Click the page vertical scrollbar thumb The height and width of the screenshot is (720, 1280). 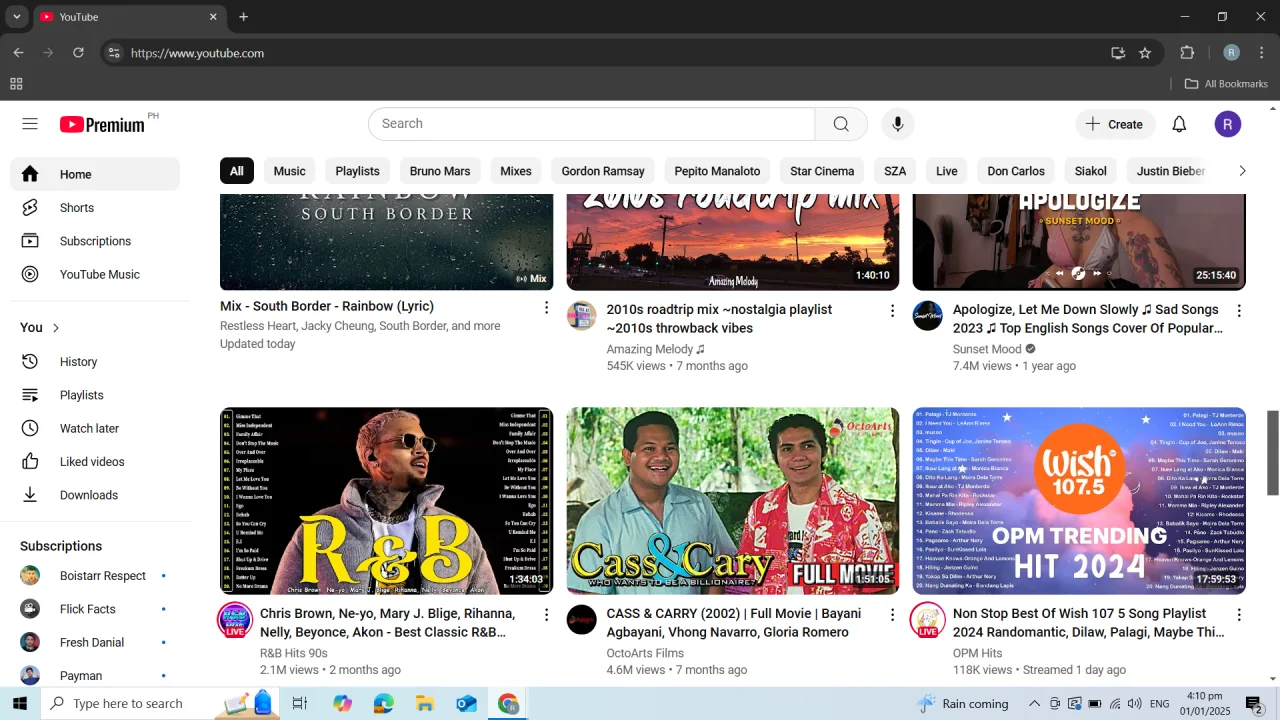[1273, 452]
